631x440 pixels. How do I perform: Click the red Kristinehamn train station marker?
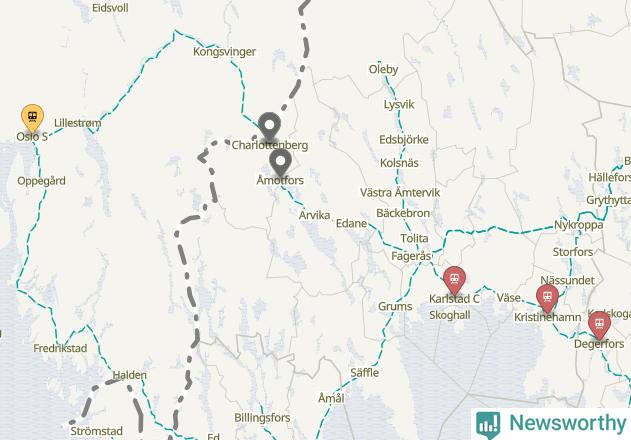[x=547, y=298]
